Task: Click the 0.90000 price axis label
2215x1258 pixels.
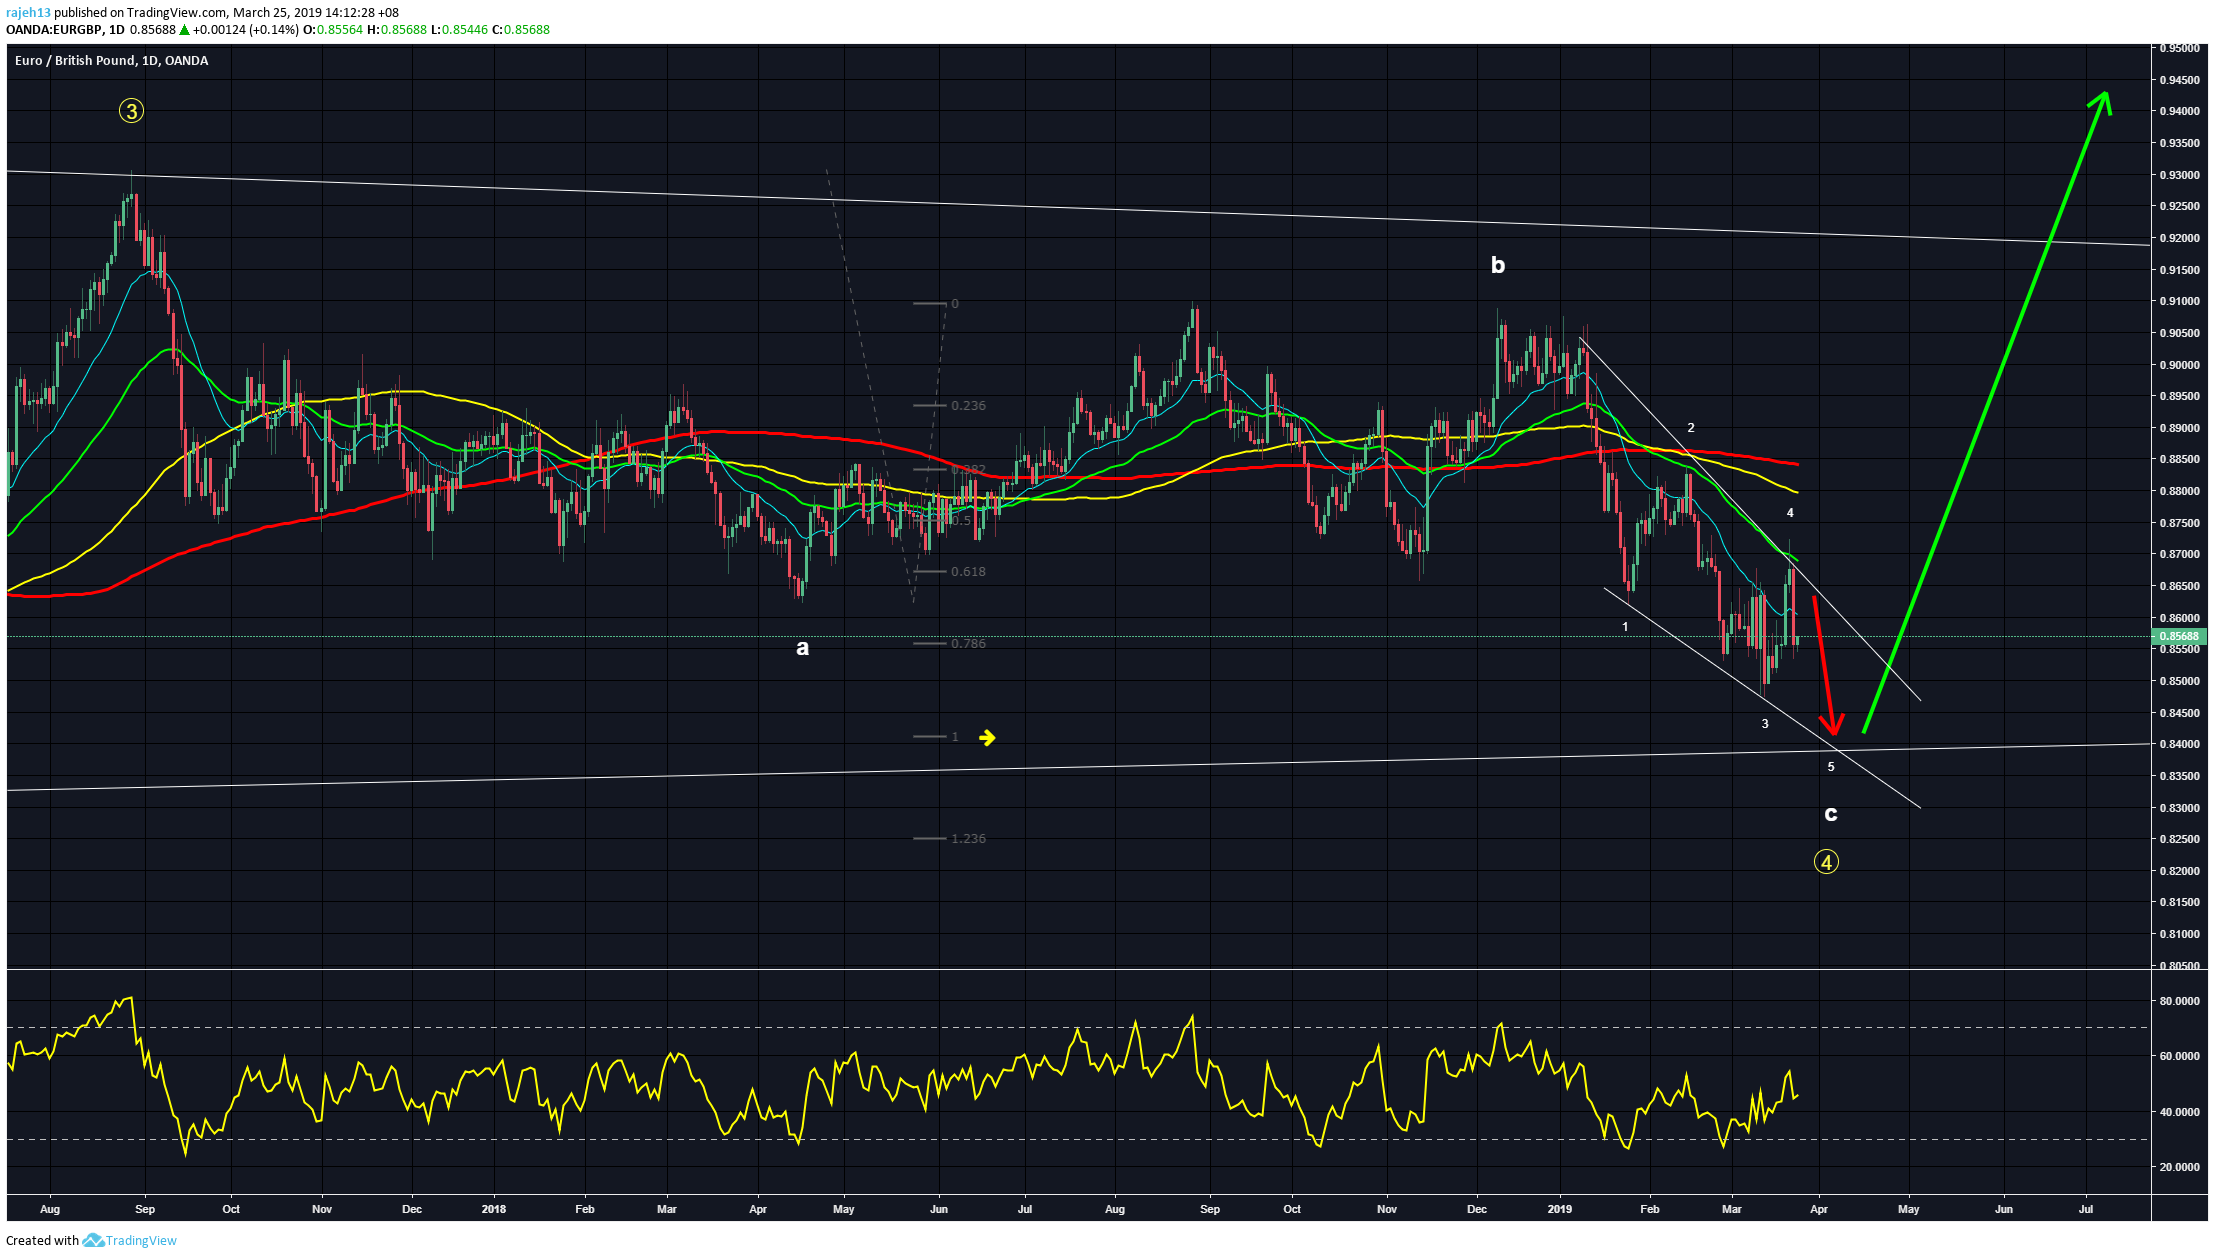Action: coord(2180,365)
